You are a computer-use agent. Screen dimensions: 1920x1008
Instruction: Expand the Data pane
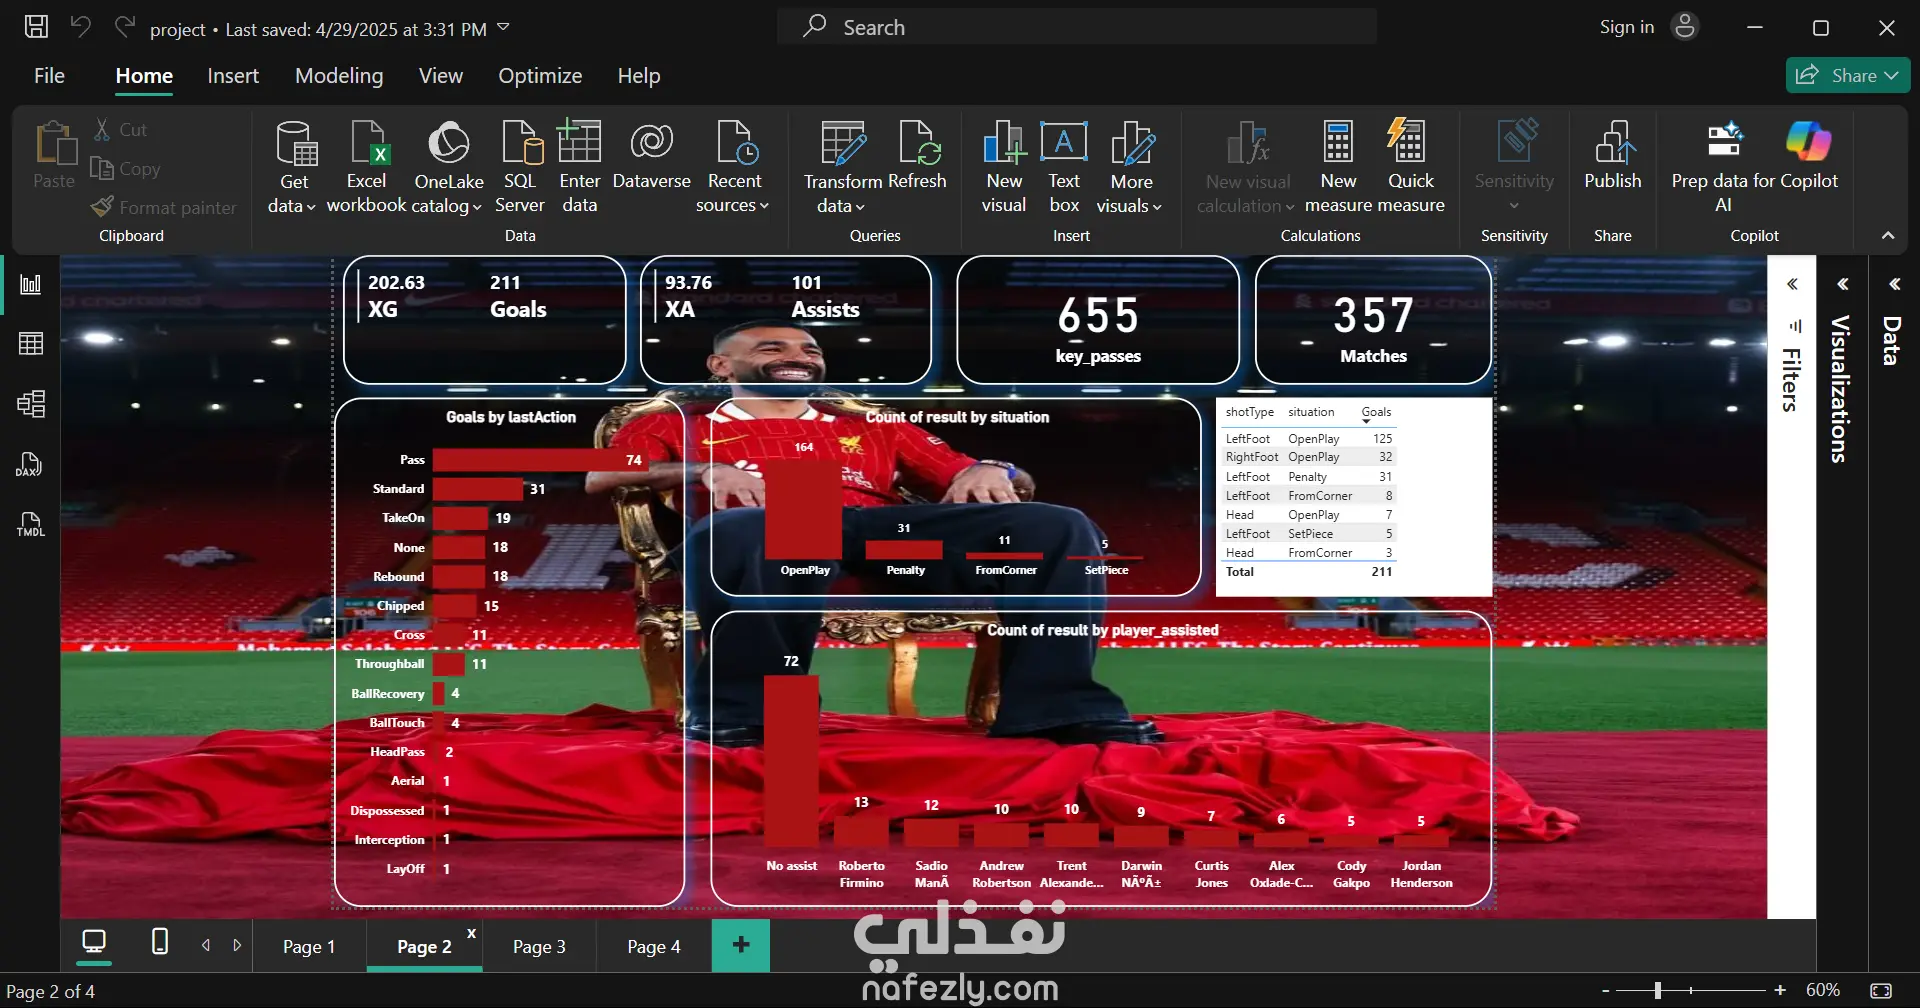tap(1894, 284)
